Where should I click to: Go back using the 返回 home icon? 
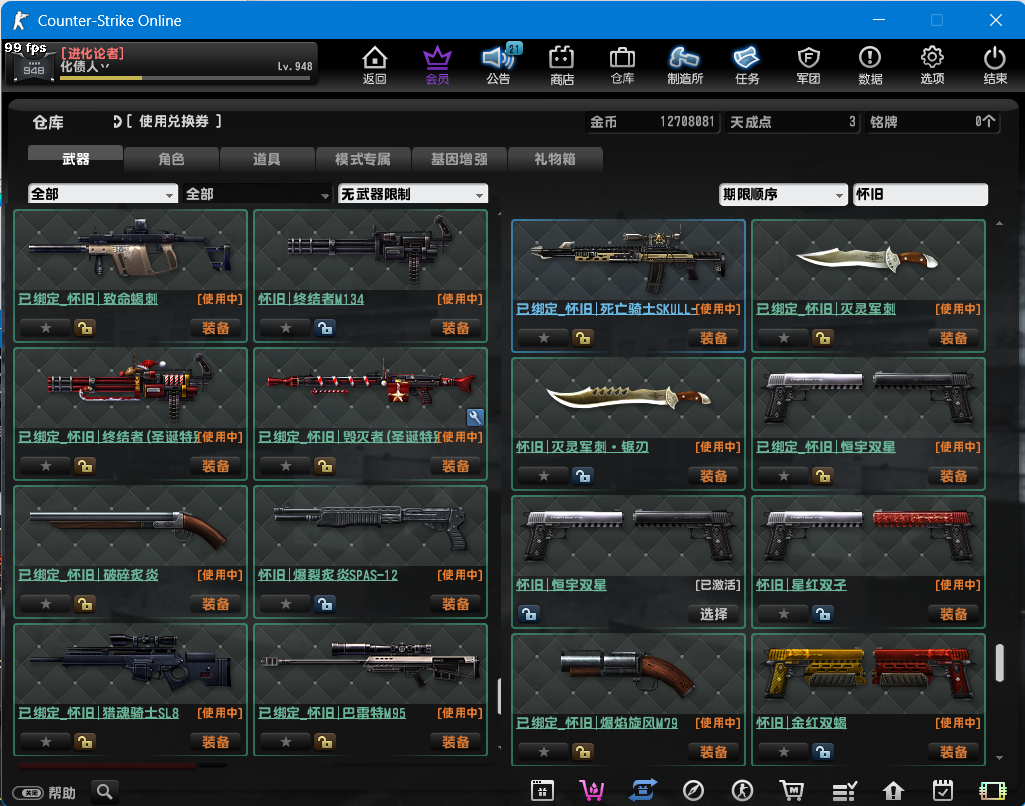[x=375, y=65]
